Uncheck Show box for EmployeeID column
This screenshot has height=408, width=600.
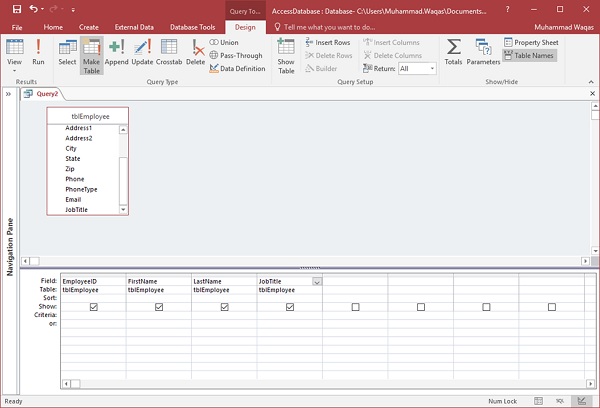[x=93, y=307]
